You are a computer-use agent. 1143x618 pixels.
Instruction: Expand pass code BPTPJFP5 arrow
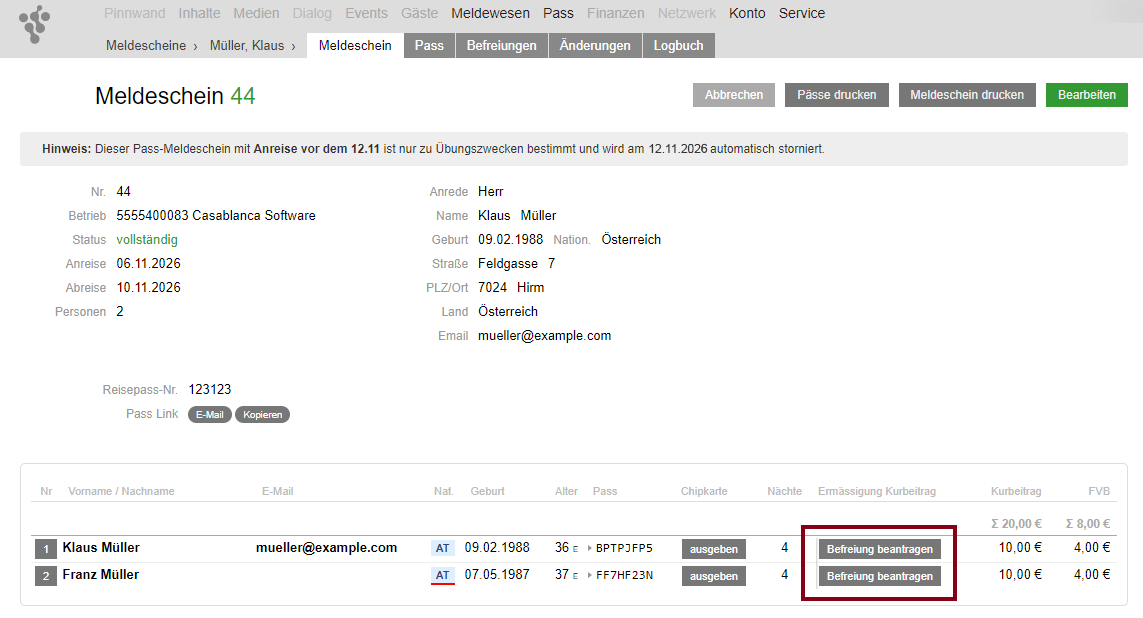(x=588, y=549)
